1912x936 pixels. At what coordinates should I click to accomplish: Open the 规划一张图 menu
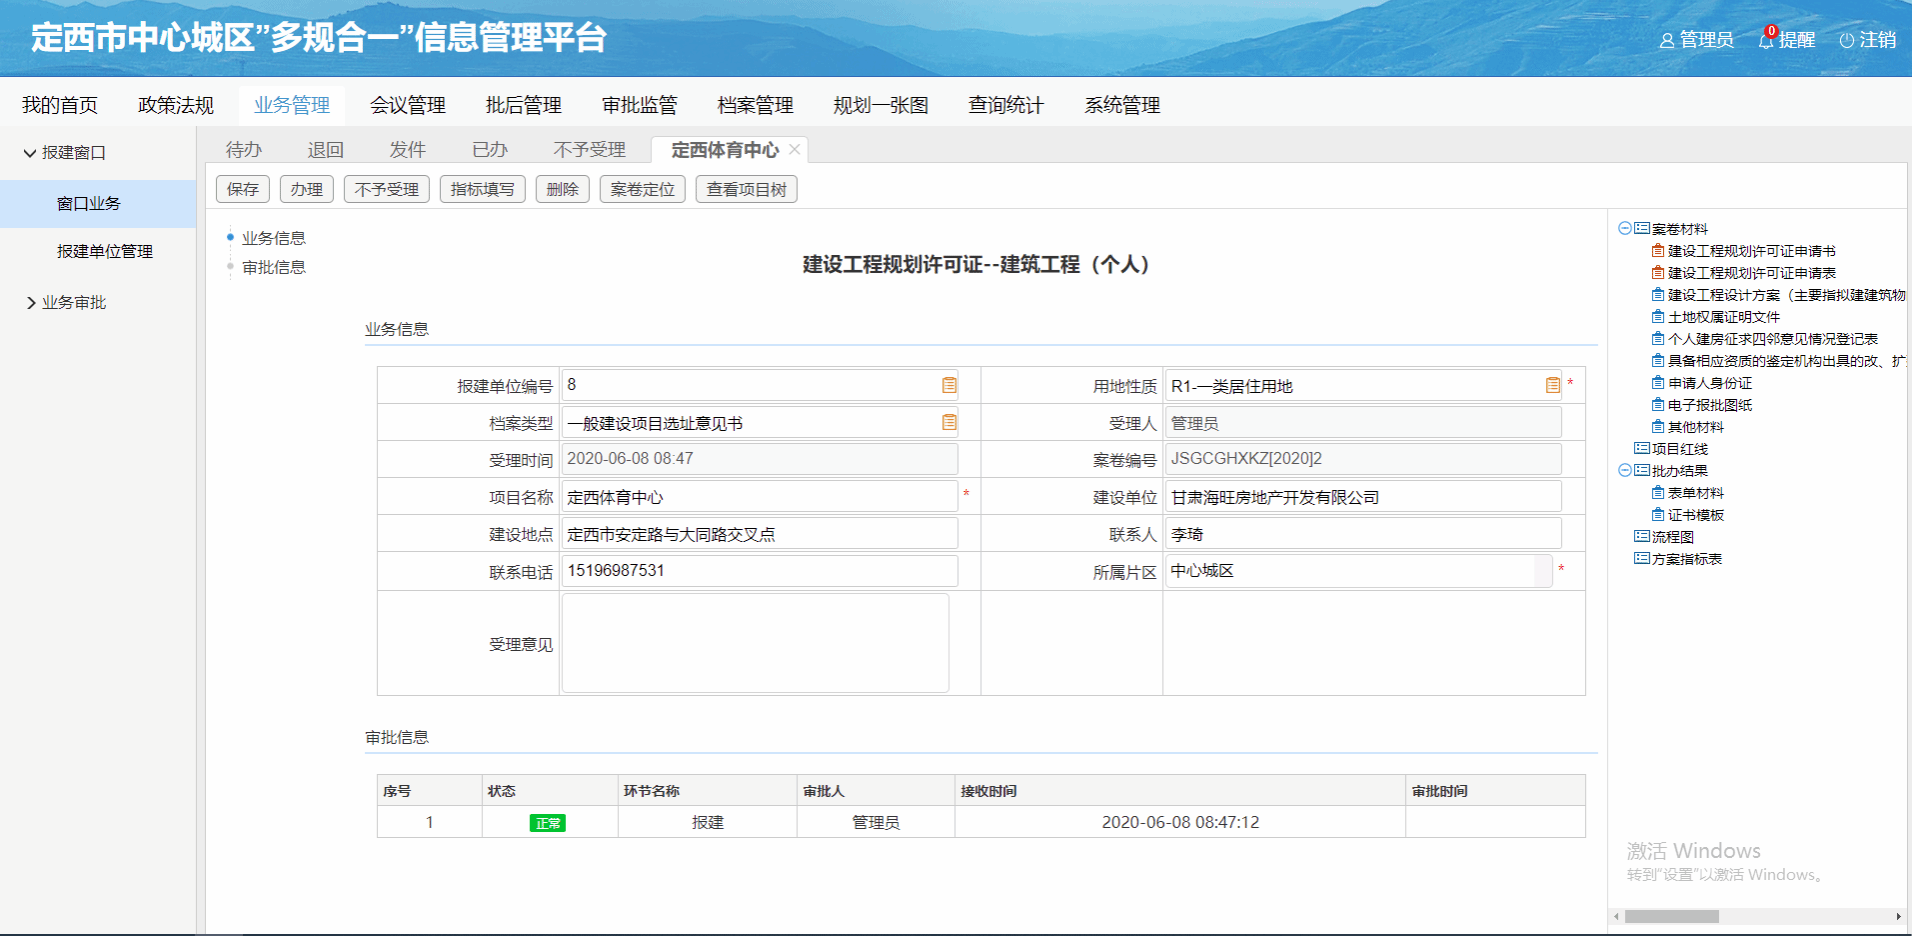881,105
